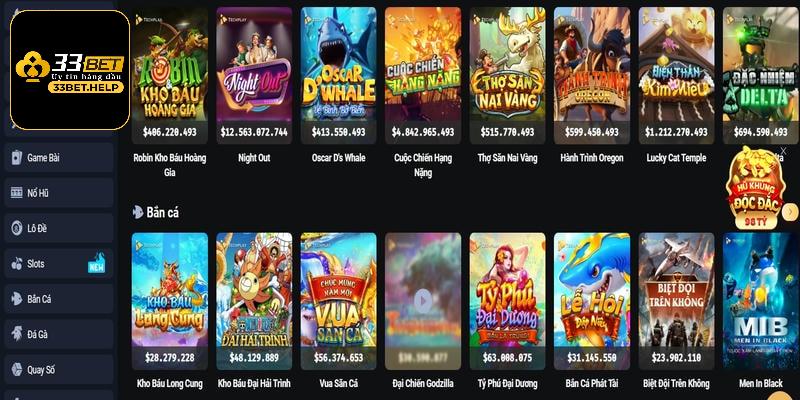Screen dimensions: 800x400
Task: Select the Men In Black MIB thumbnail
Action: 761,302
